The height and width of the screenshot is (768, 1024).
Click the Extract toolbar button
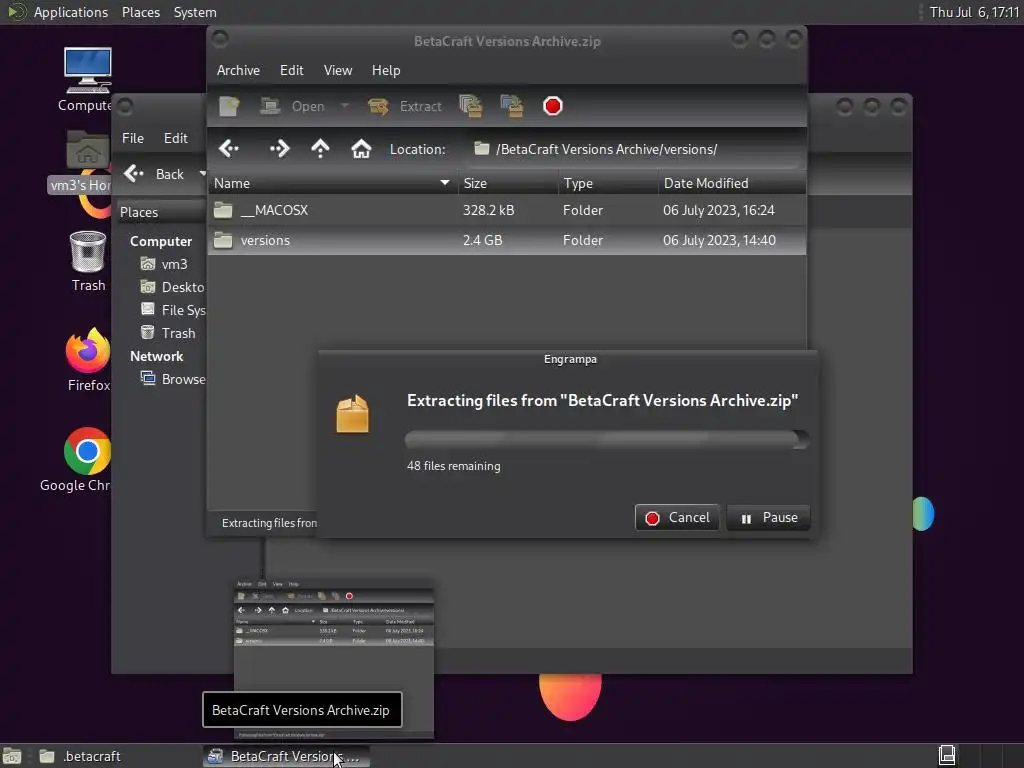pos(405,106)
